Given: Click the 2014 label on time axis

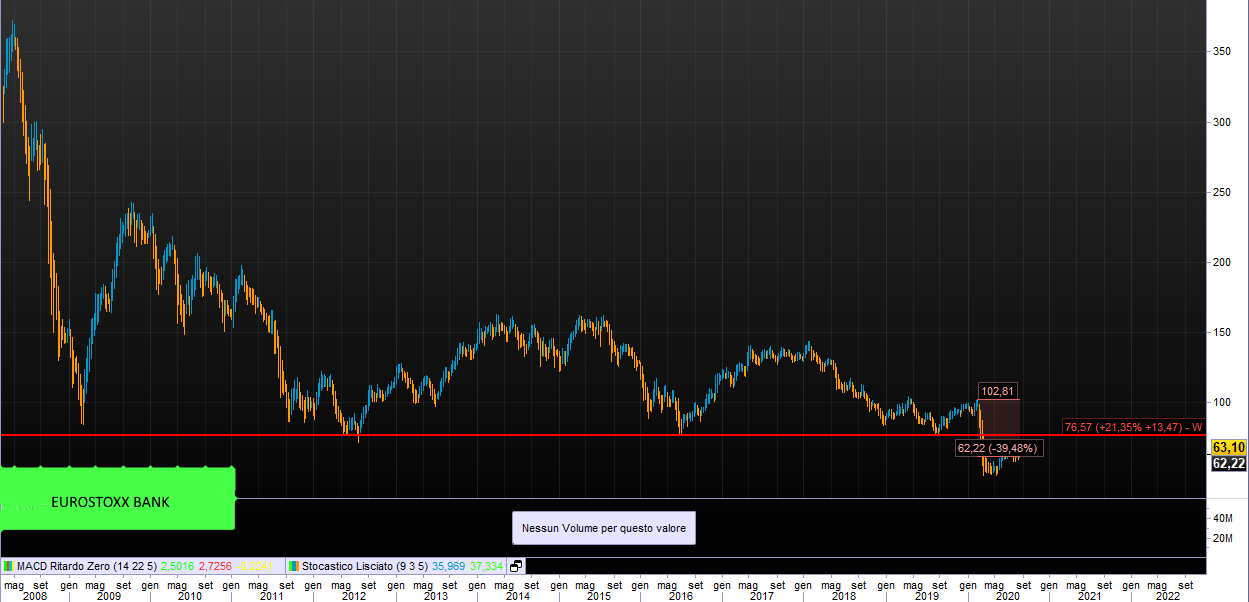Looking at the screenshot, I should pos(517,595).
